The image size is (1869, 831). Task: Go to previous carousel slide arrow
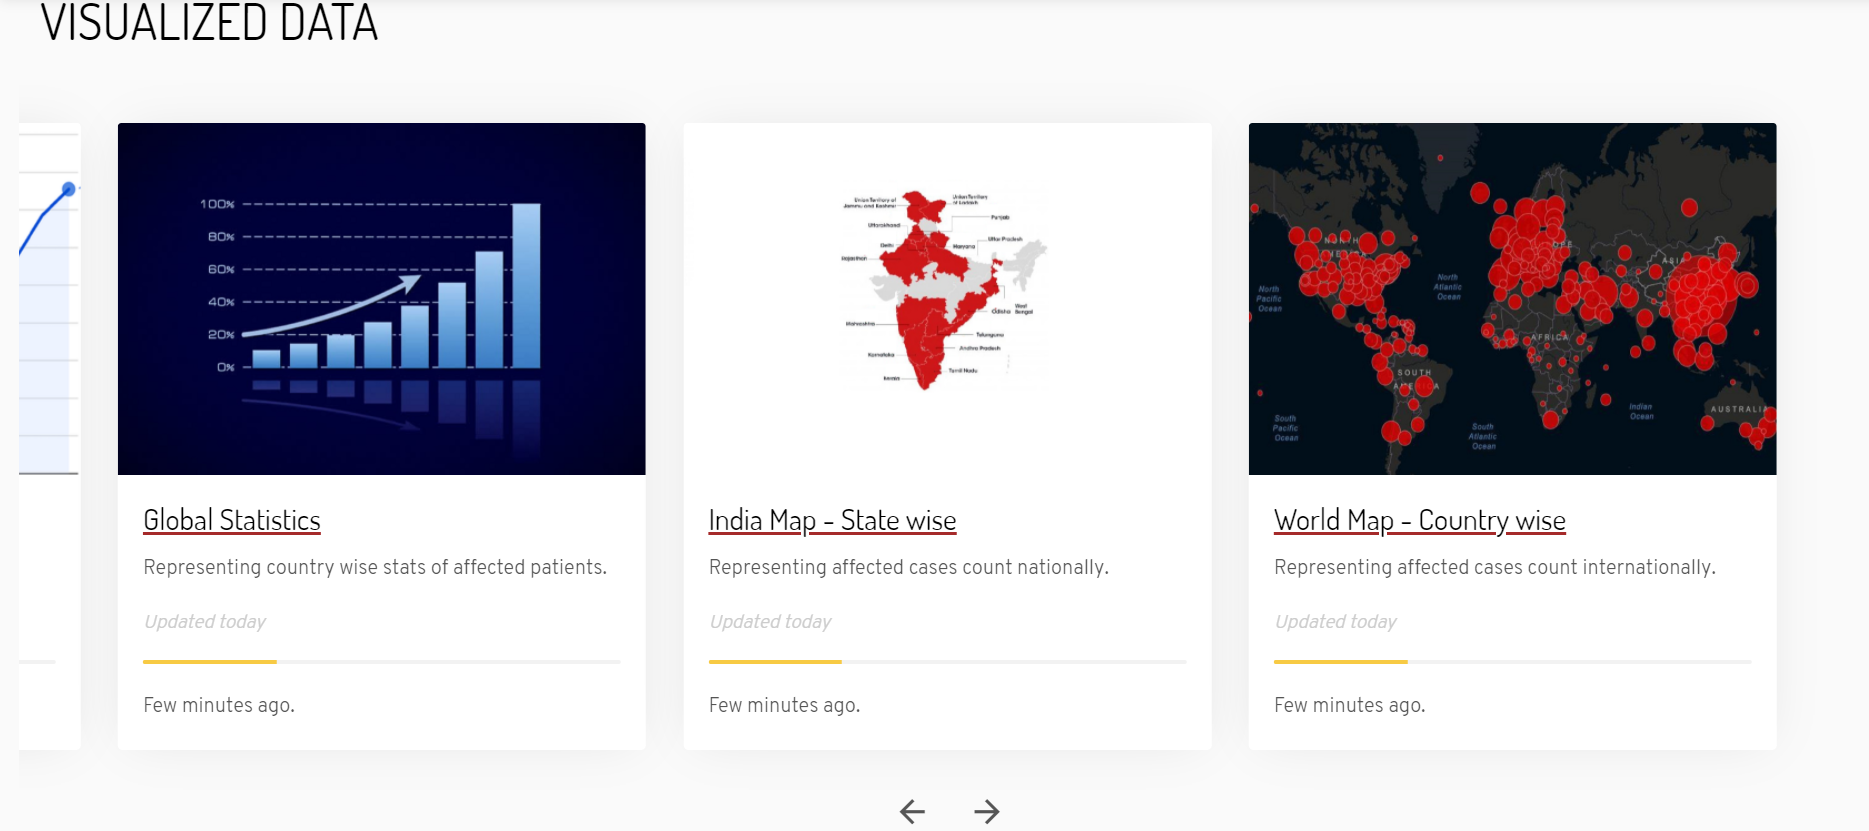click(912, 811)
